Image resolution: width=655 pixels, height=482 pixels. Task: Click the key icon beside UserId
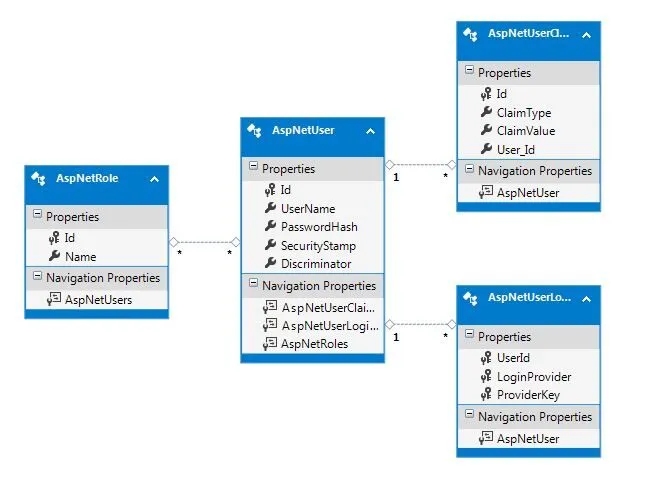pyautogui.click(x=486, y=358)
